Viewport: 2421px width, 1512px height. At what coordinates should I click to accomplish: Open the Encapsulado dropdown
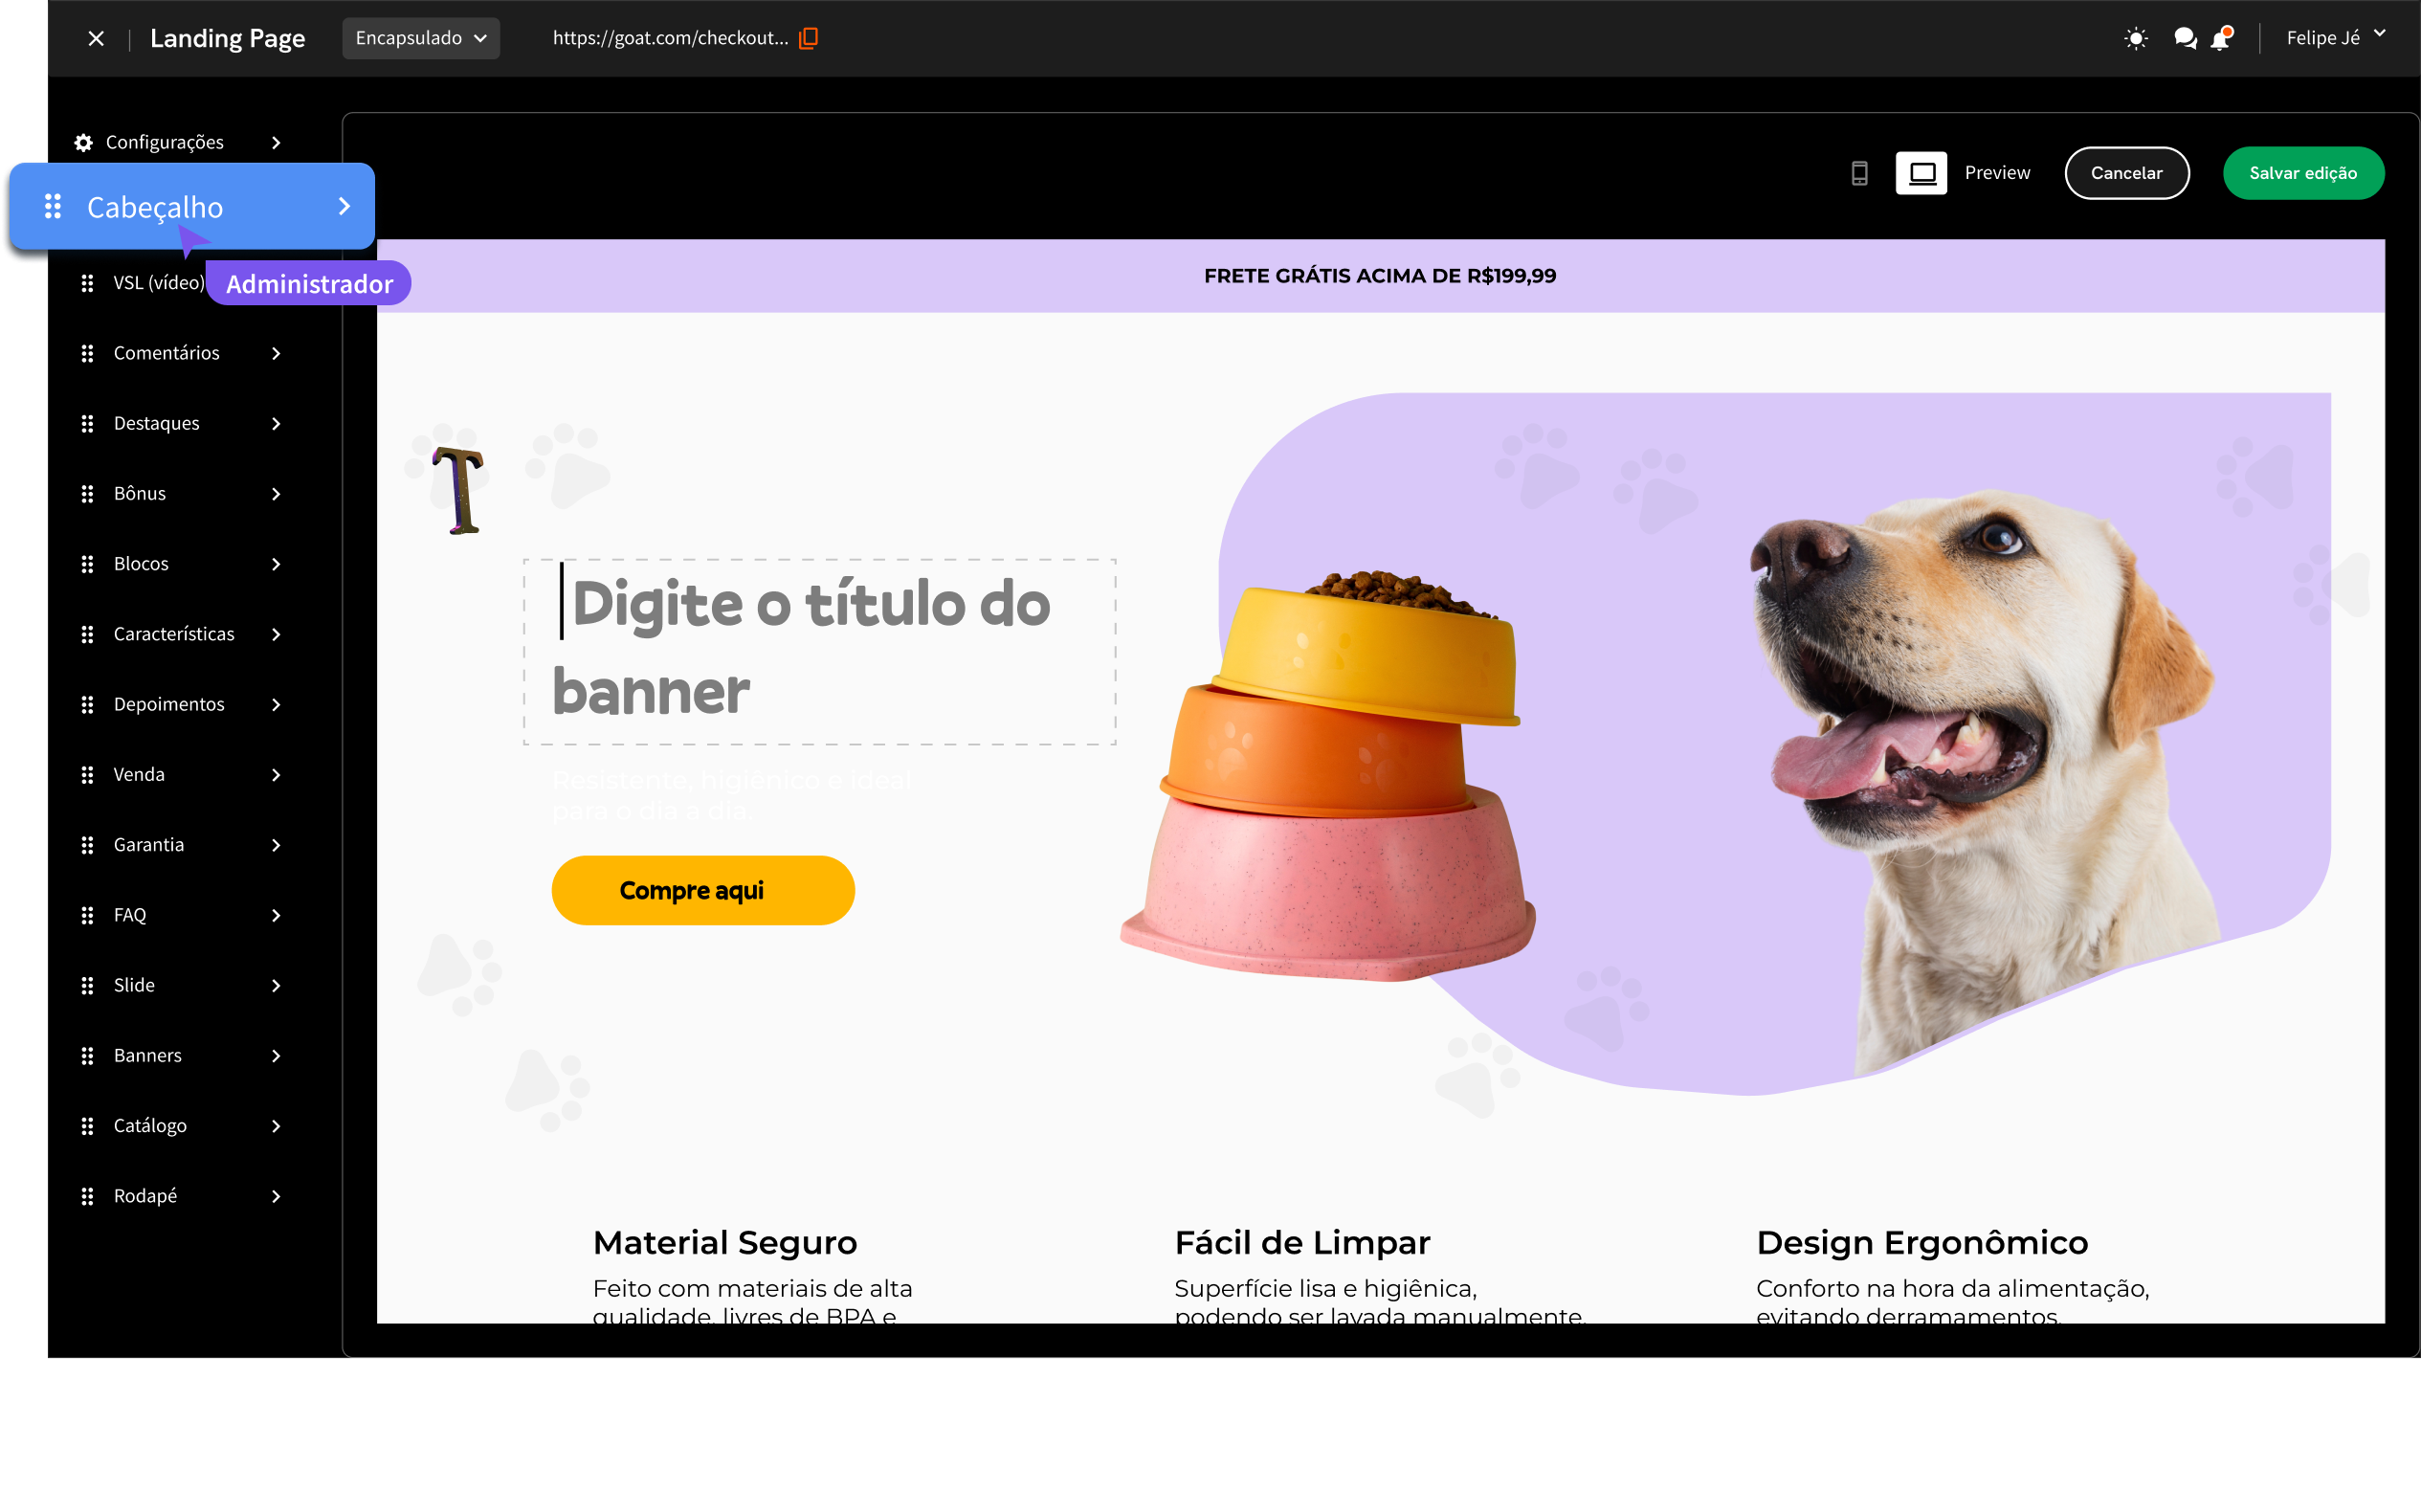421,38
